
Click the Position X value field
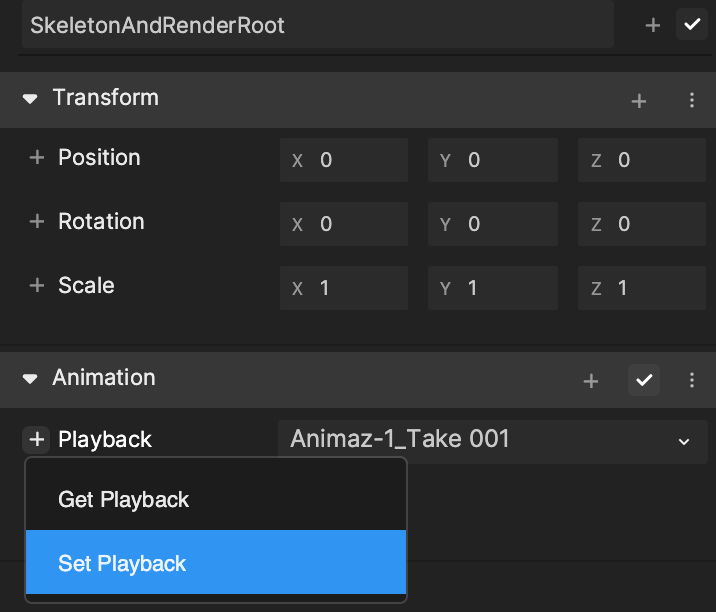[344, 160]
